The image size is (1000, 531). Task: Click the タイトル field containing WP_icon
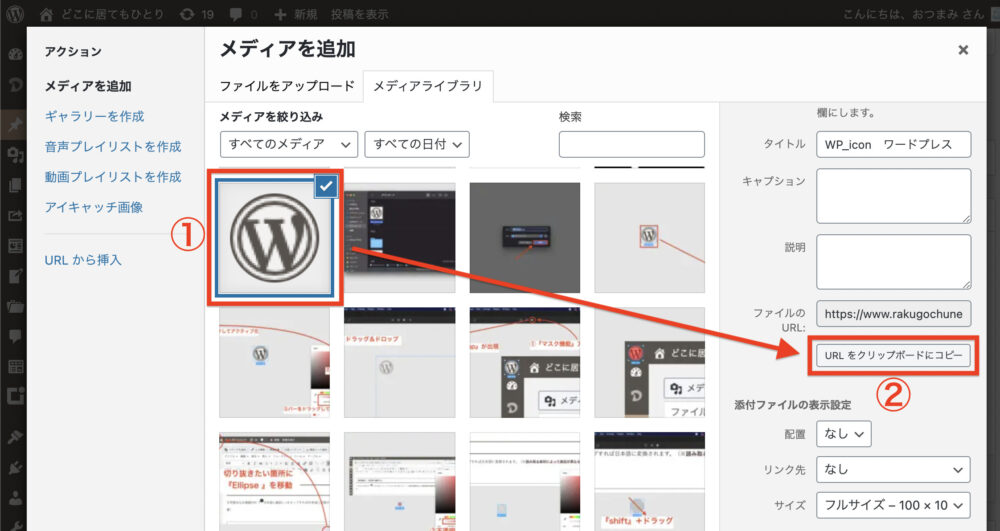coord(893,144)
